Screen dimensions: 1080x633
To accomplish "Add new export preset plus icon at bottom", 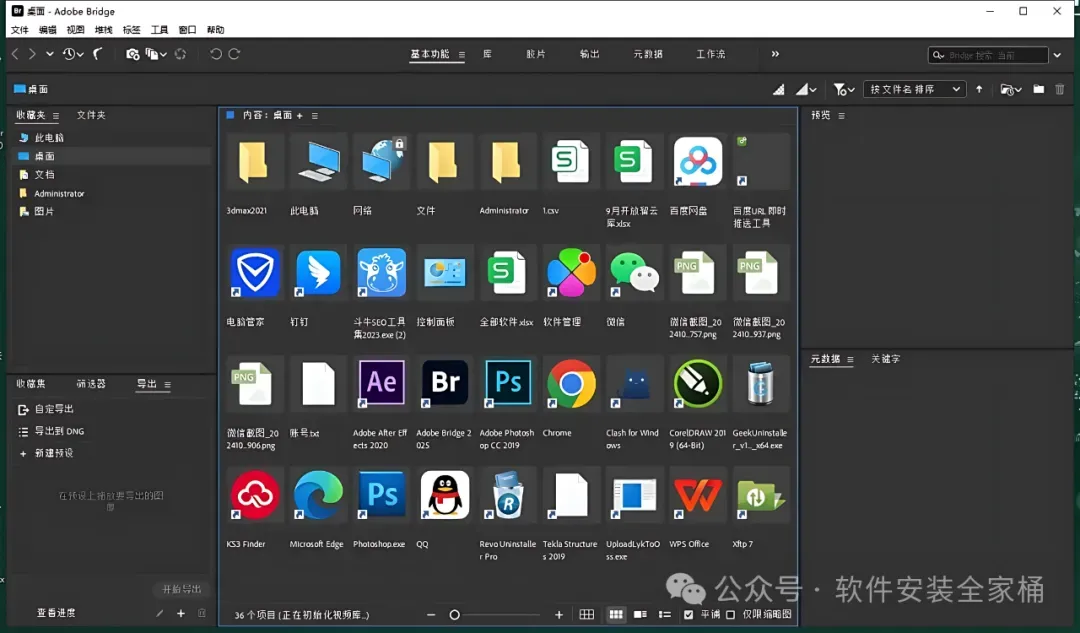I will coord(181,613).
